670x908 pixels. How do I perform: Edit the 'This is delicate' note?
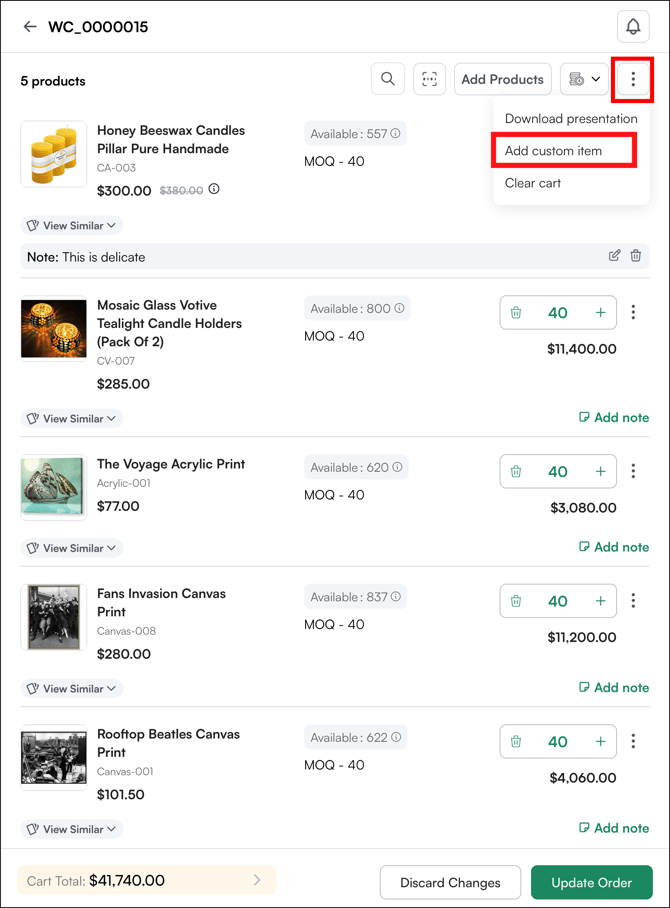[614, 256]
